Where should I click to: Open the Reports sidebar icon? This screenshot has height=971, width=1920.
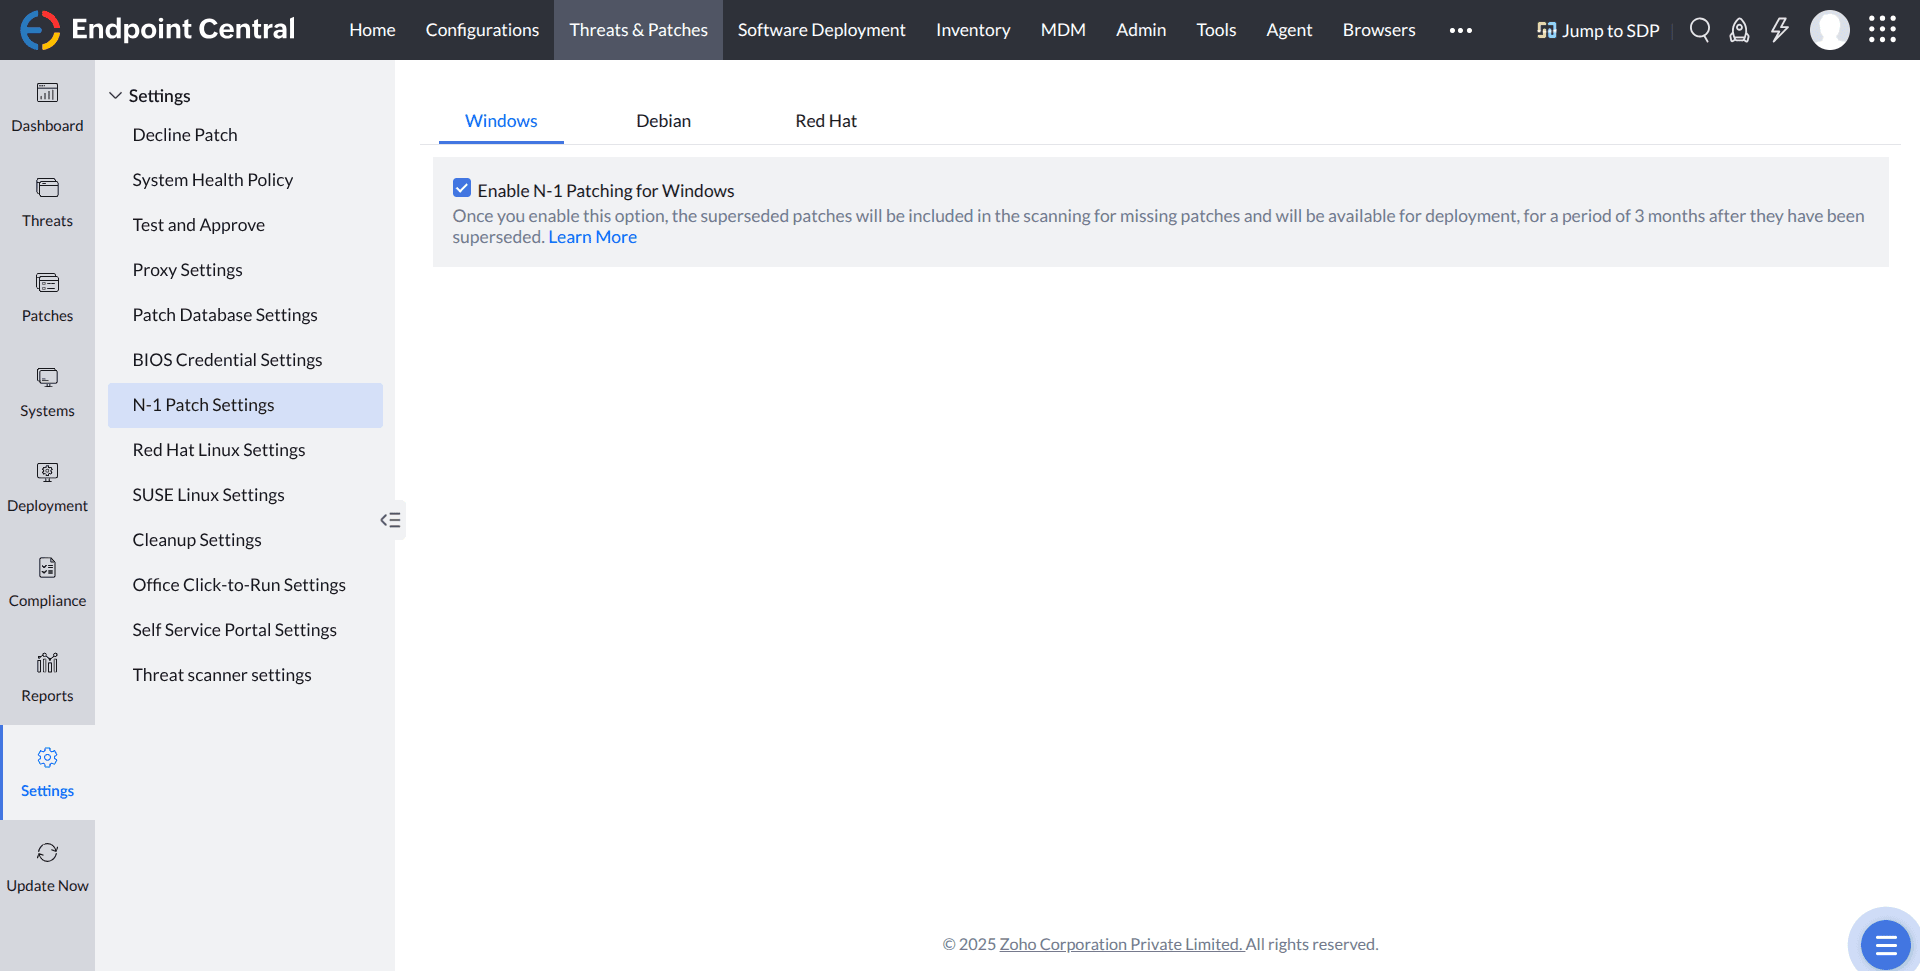click(x=47, y=663)
